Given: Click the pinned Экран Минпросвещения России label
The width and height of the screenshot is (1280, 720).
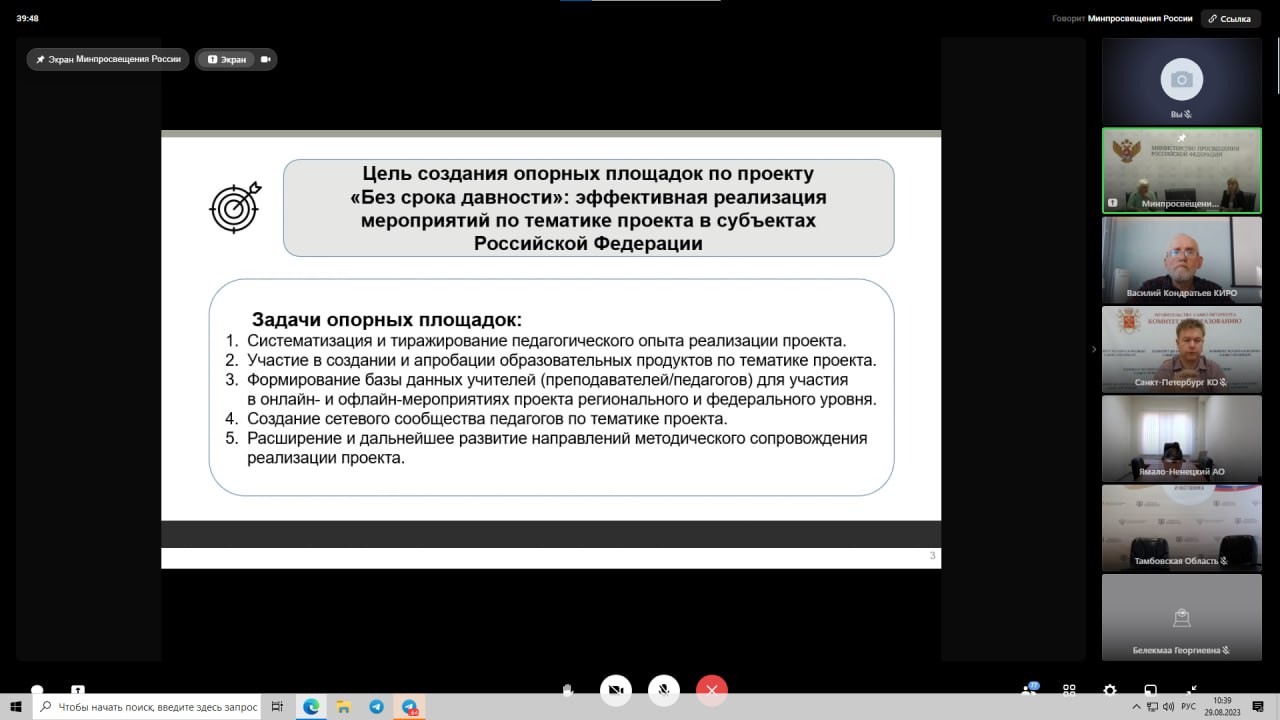Looking at the screenshot, I should pos(108,59).
